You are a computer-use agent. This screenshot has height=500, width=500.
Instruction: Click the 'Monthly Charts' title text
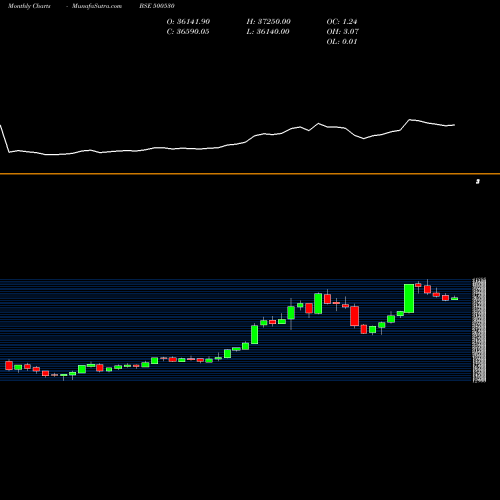pos(29,6)
